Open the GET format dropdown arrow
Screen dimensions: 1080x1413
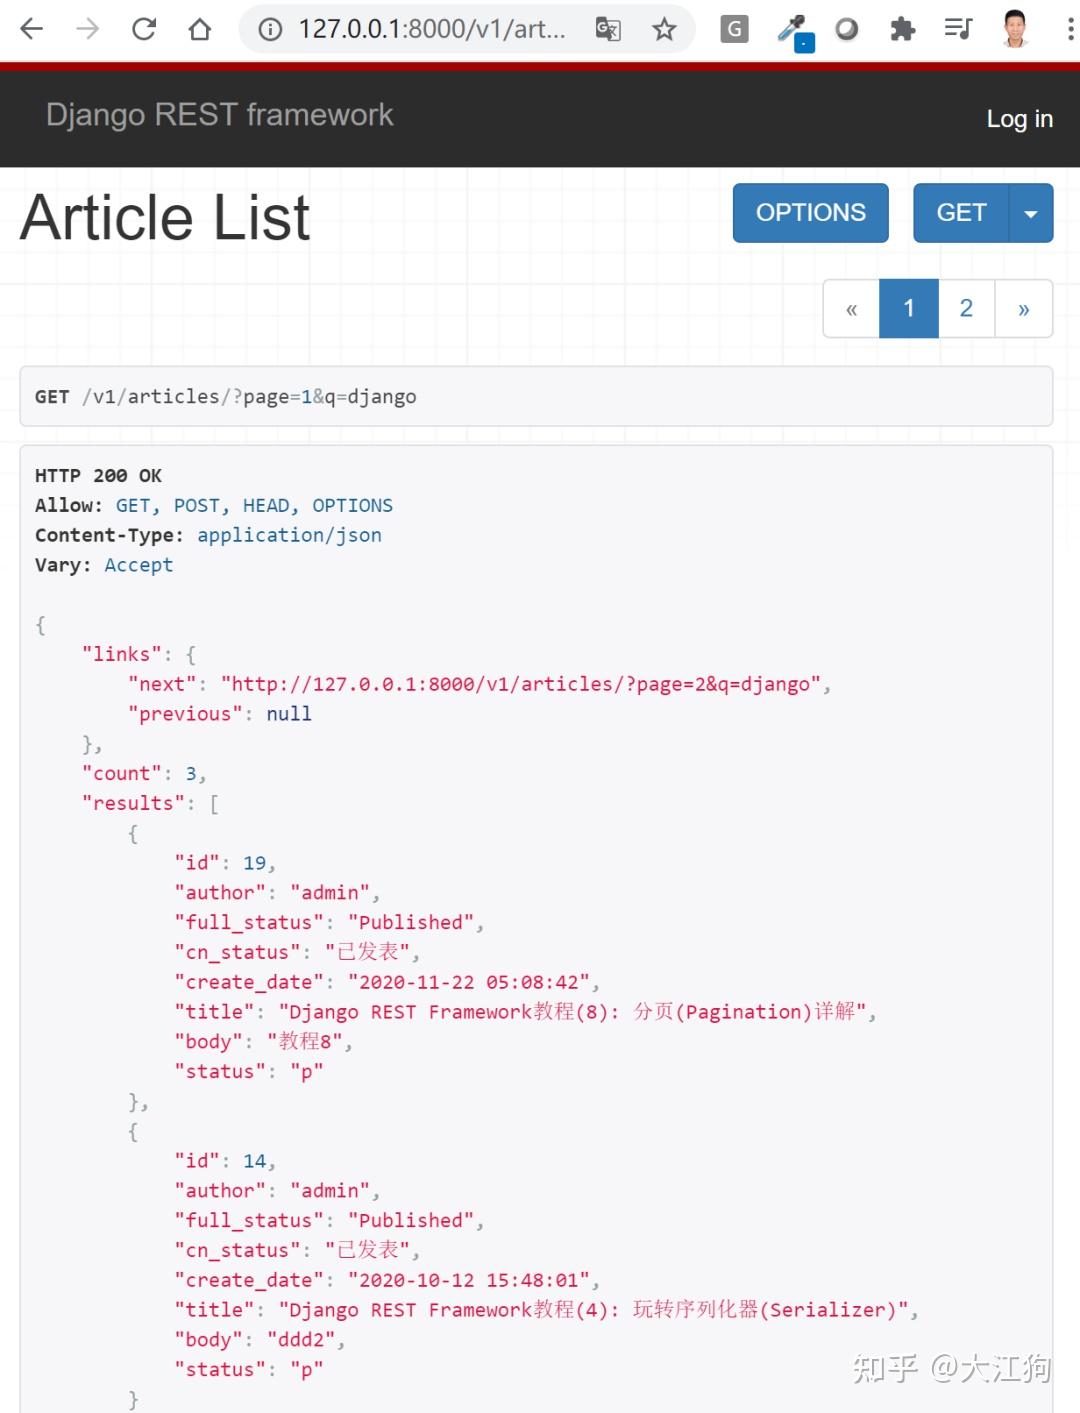1031,213
